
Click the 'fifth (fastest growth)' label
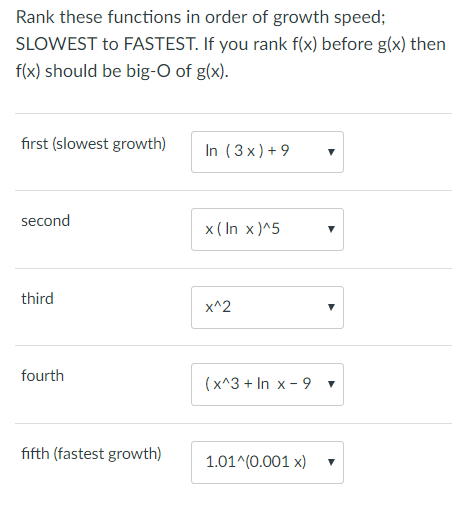91,454
